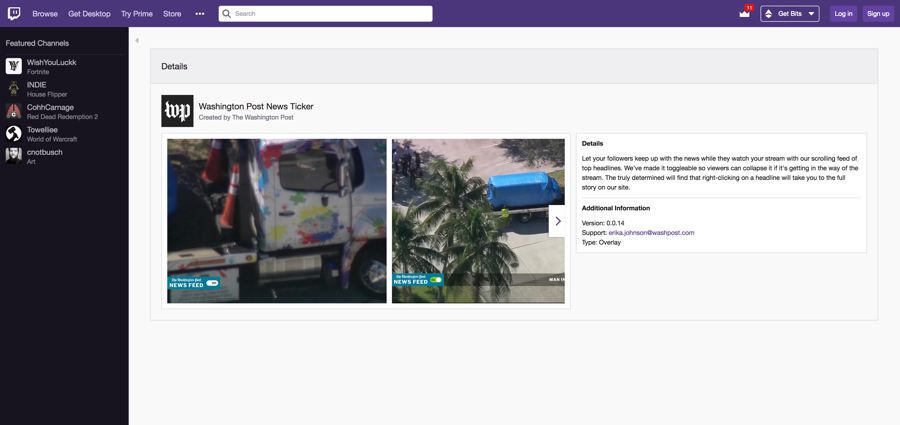Open the Prime loot crown icon
Image resolution: width=900 pixels, height=425 pixels.
point(744,14)
